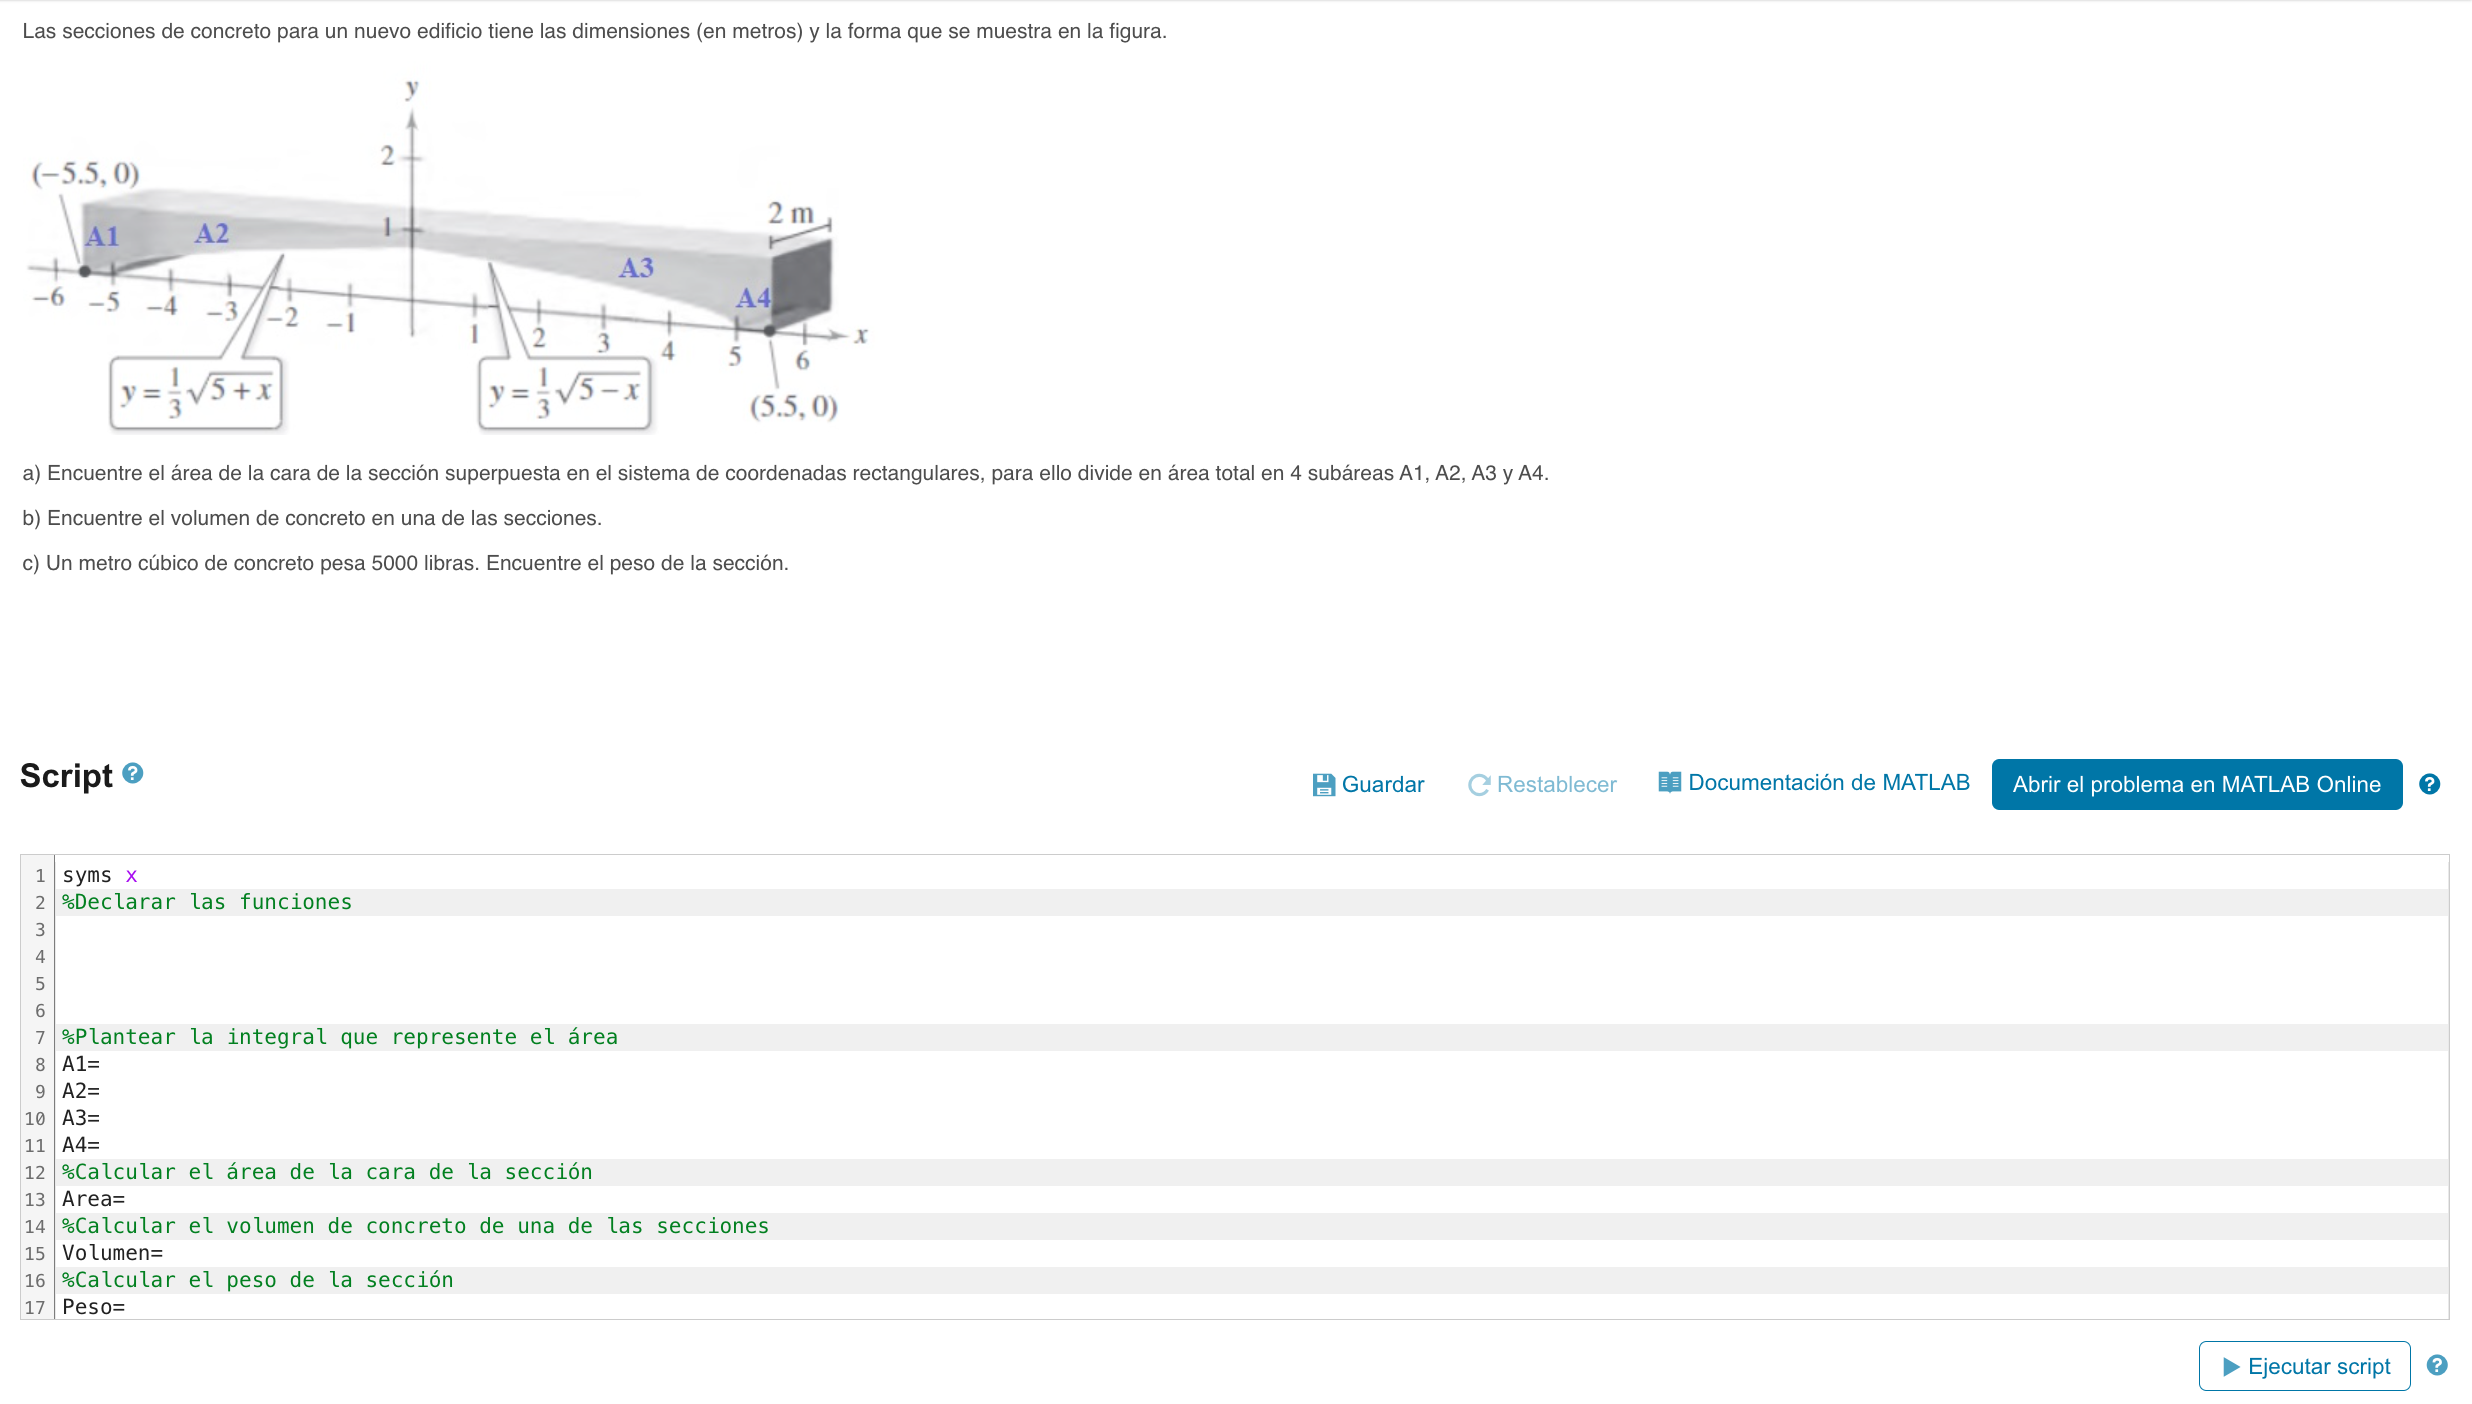Screen dimensions: 2472x1404
Task: Click problem statement part a) text
Action: pos(785,473)
